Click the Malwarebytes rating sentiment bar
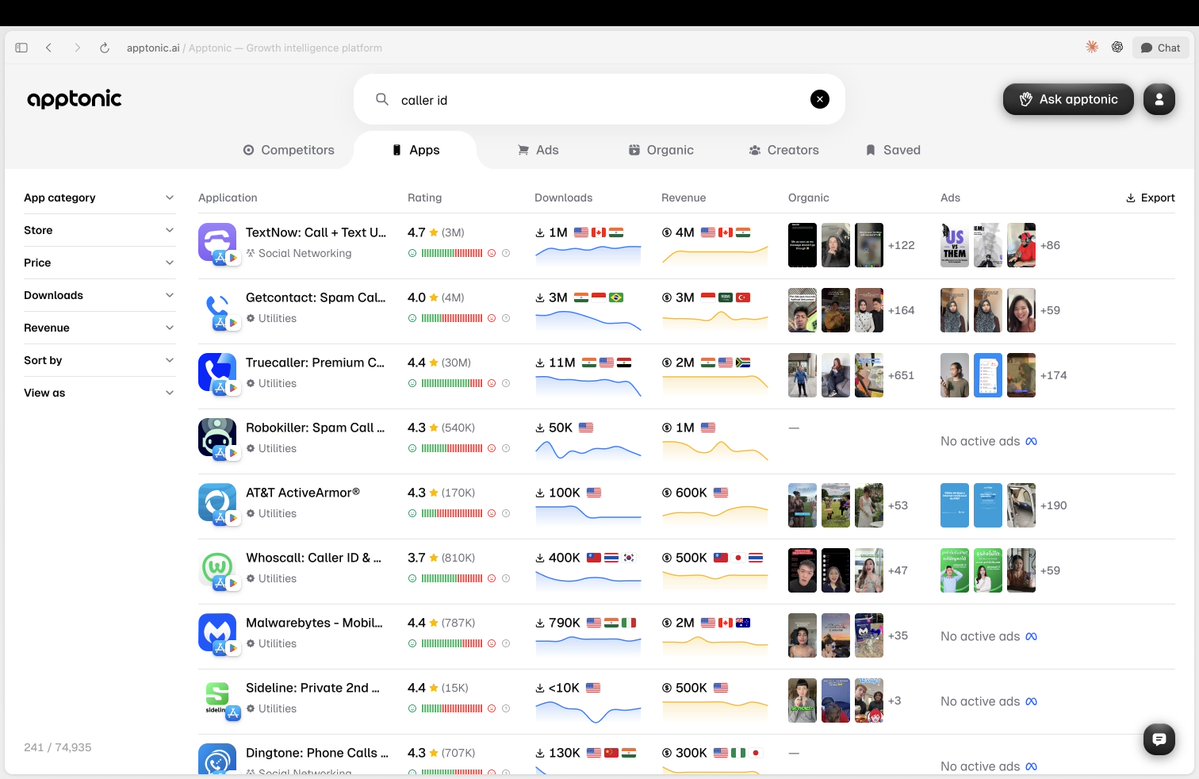The image size is (1199, 779). coord(452,643)
